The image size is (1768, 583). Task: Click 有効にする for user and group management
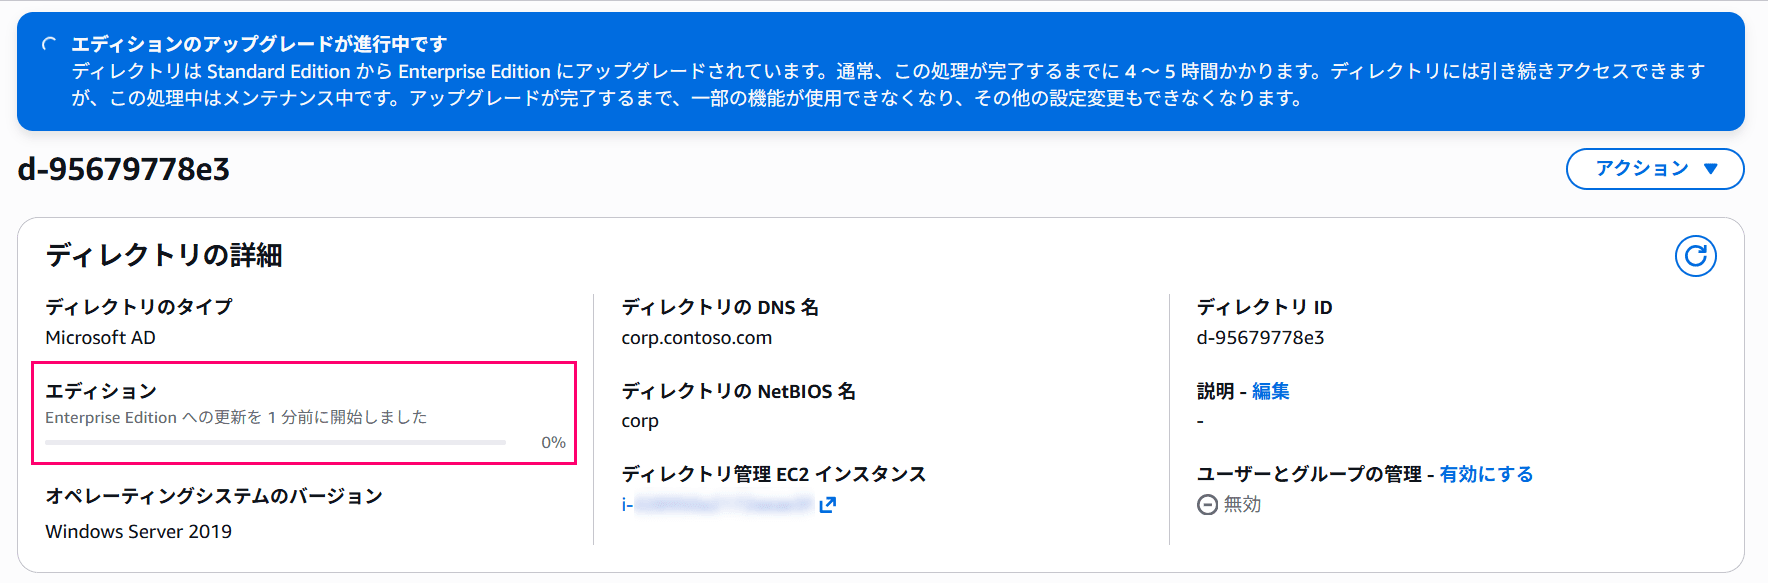pos(1486,474)
